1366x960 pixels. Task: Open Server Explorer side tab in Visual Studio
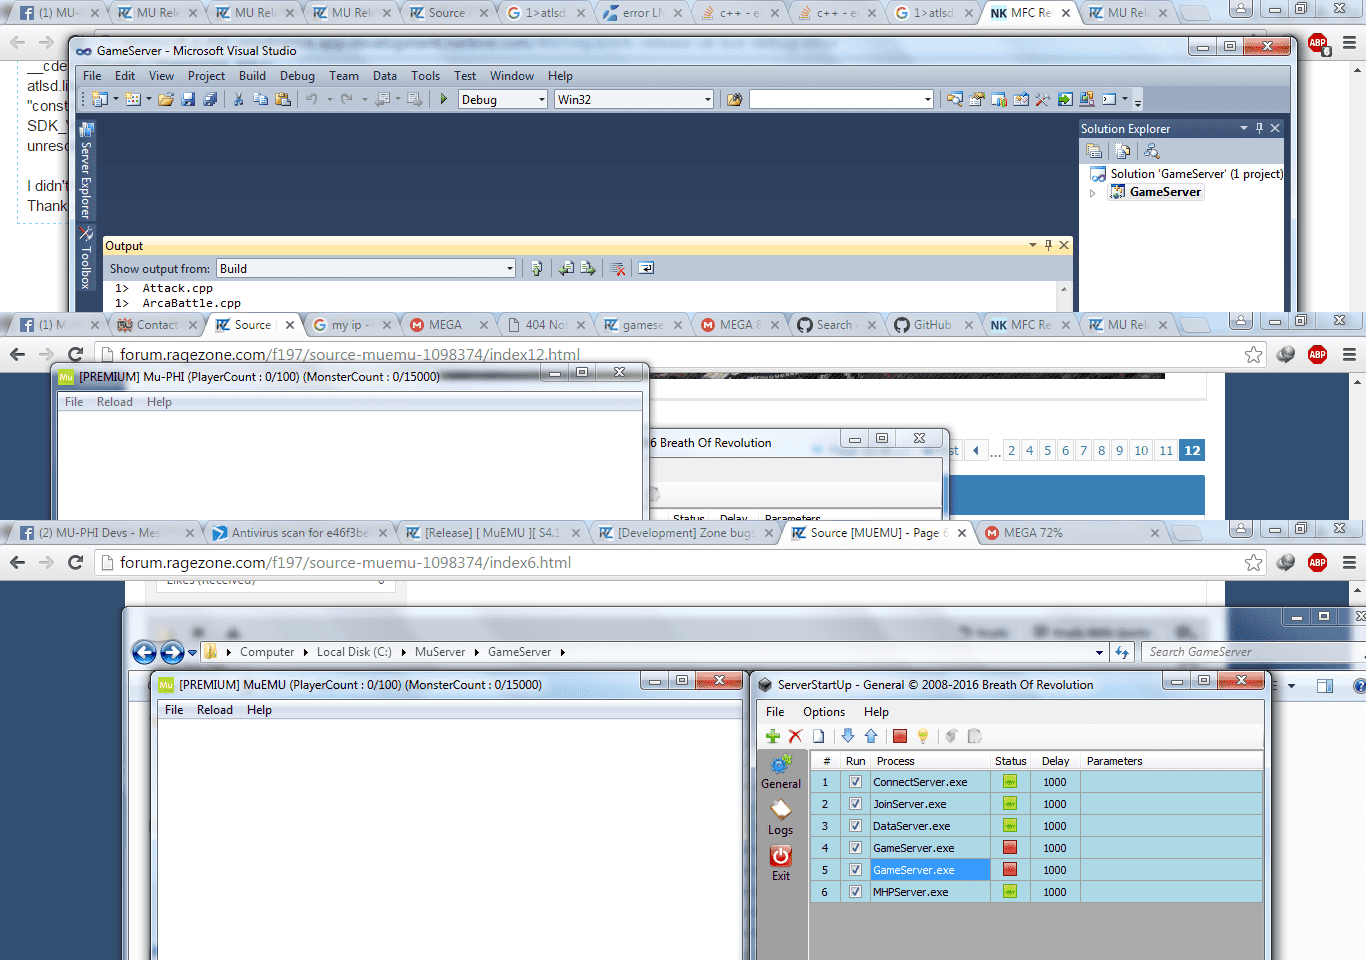tap(86, 171)
